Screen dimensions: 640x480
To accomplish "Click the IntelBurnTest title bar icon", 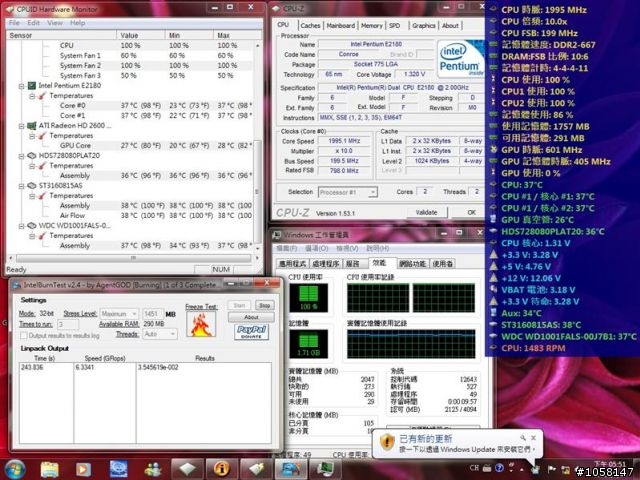I will pyautogui.click(x=17, y=285).
